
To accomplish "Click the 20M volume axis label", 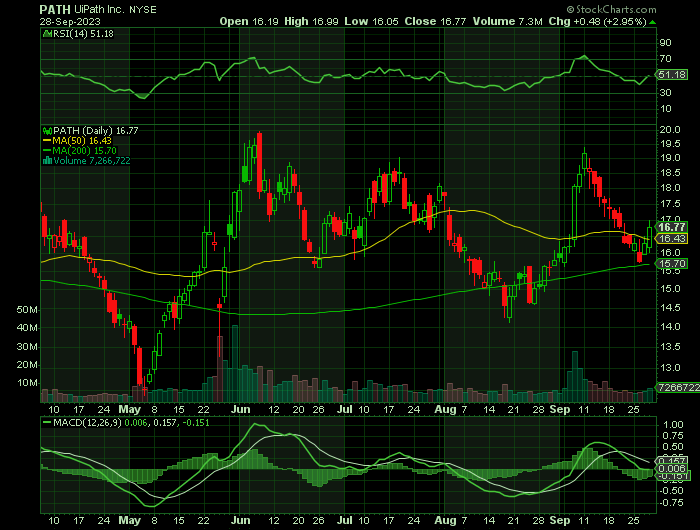I will 27,365.
